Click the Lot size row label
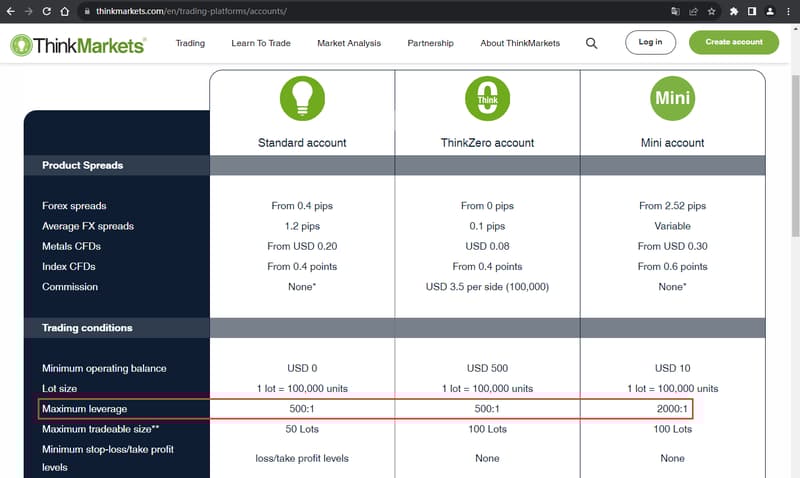Viewport: 800px width, 478px height. click(x=59, y=388)
